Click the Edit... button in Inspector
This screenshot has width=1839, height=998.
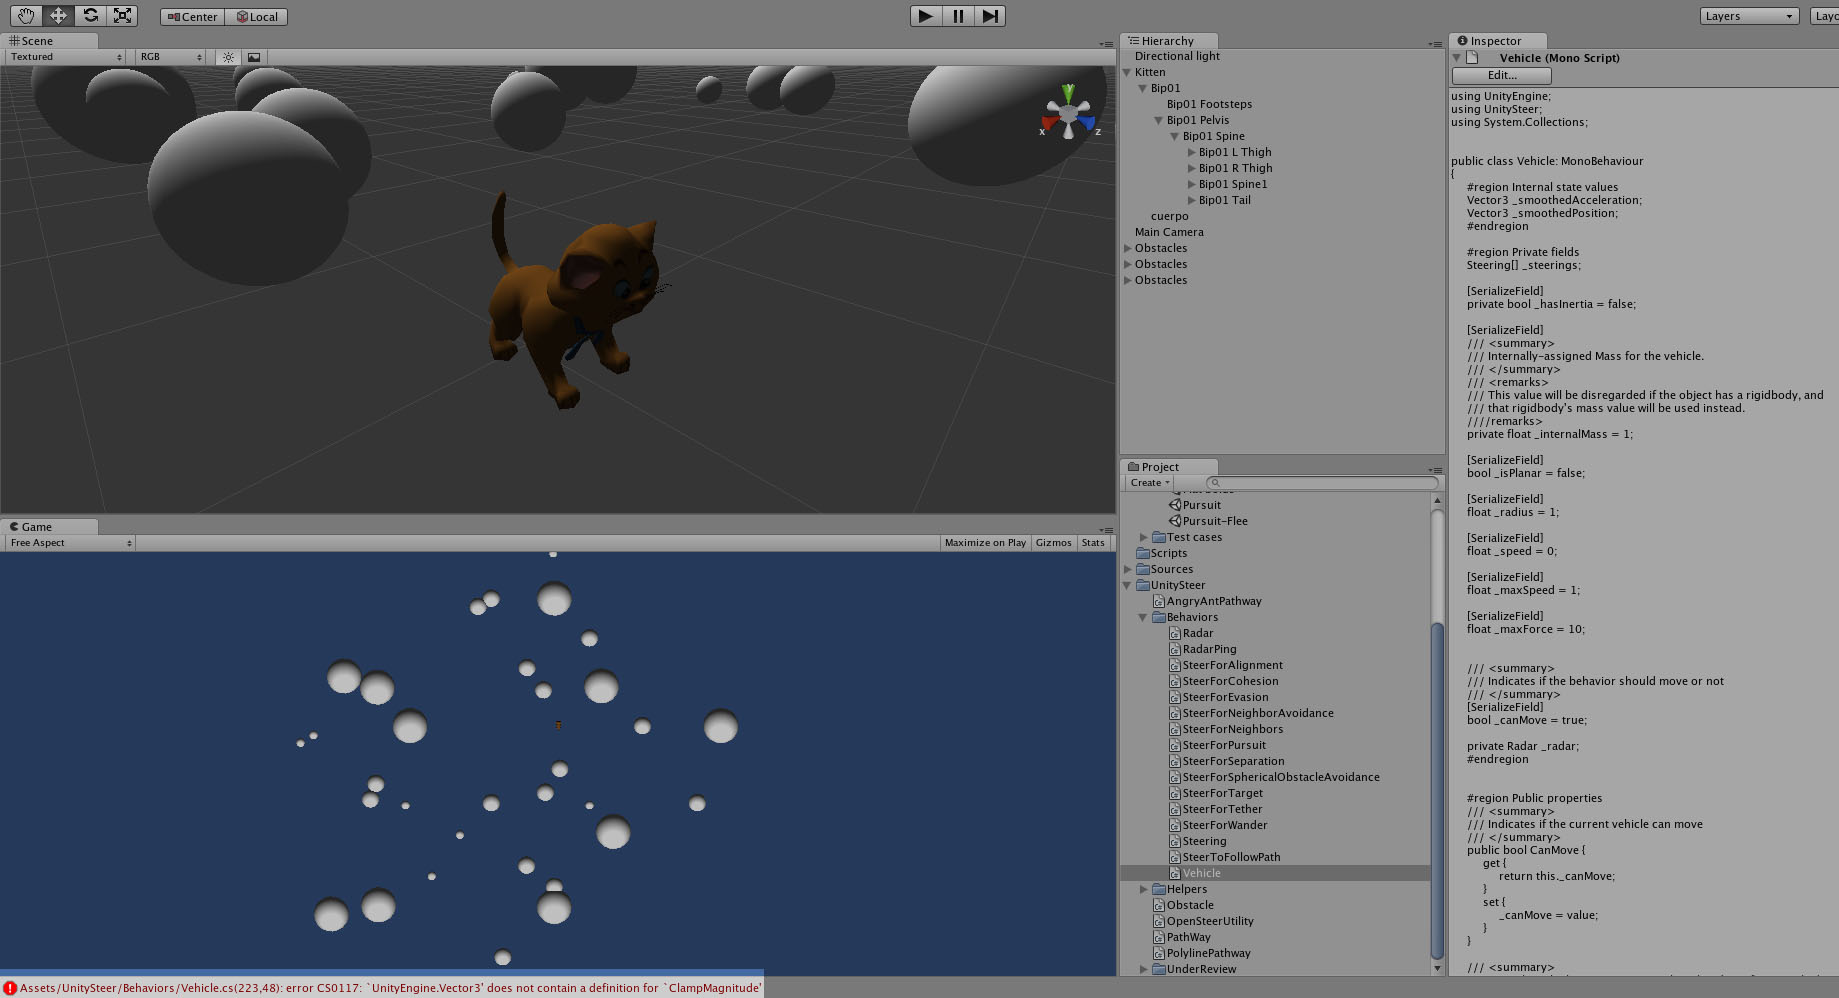point(1499,75)
